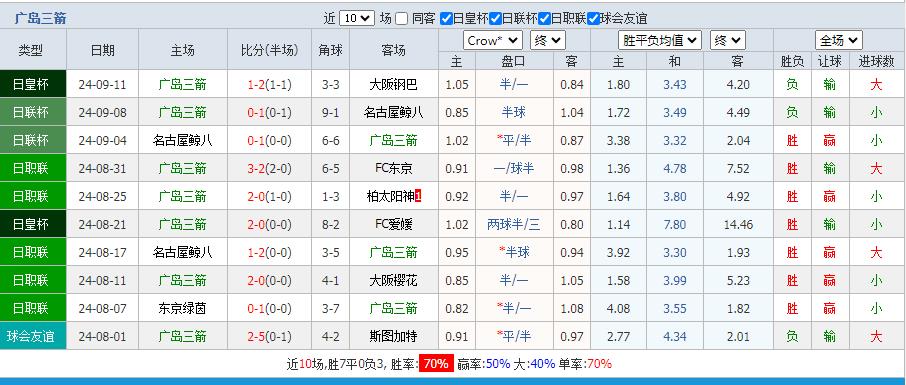Click the 进球数 column header
Viewport: 906px width, 385px height.
pos(877,61)
